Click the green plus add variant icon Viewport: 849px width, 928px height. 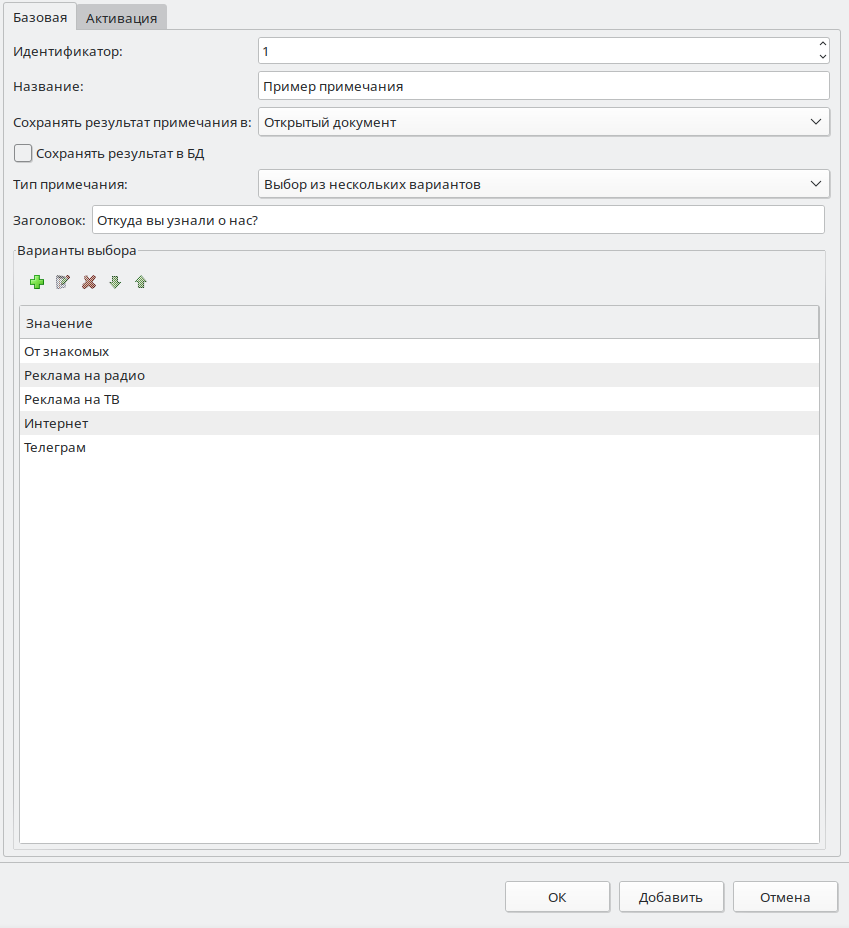[37, 283]
